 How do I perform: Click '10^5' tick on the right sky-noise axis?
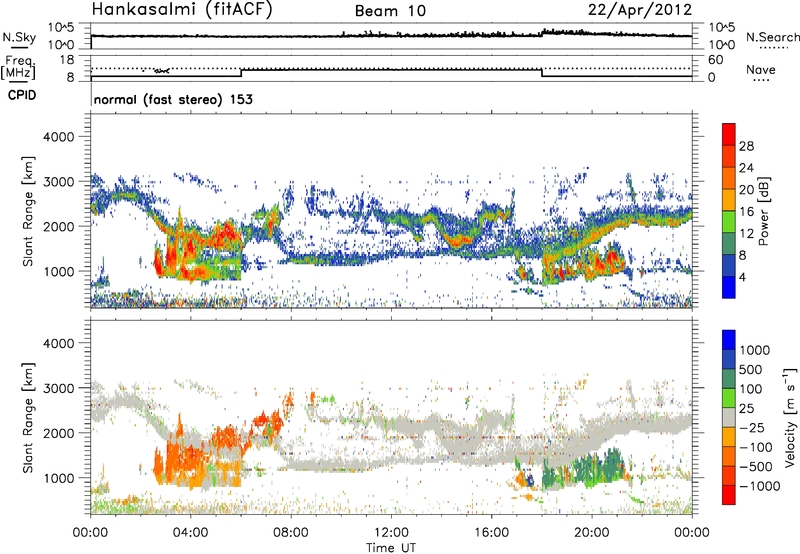click(721, 28)
